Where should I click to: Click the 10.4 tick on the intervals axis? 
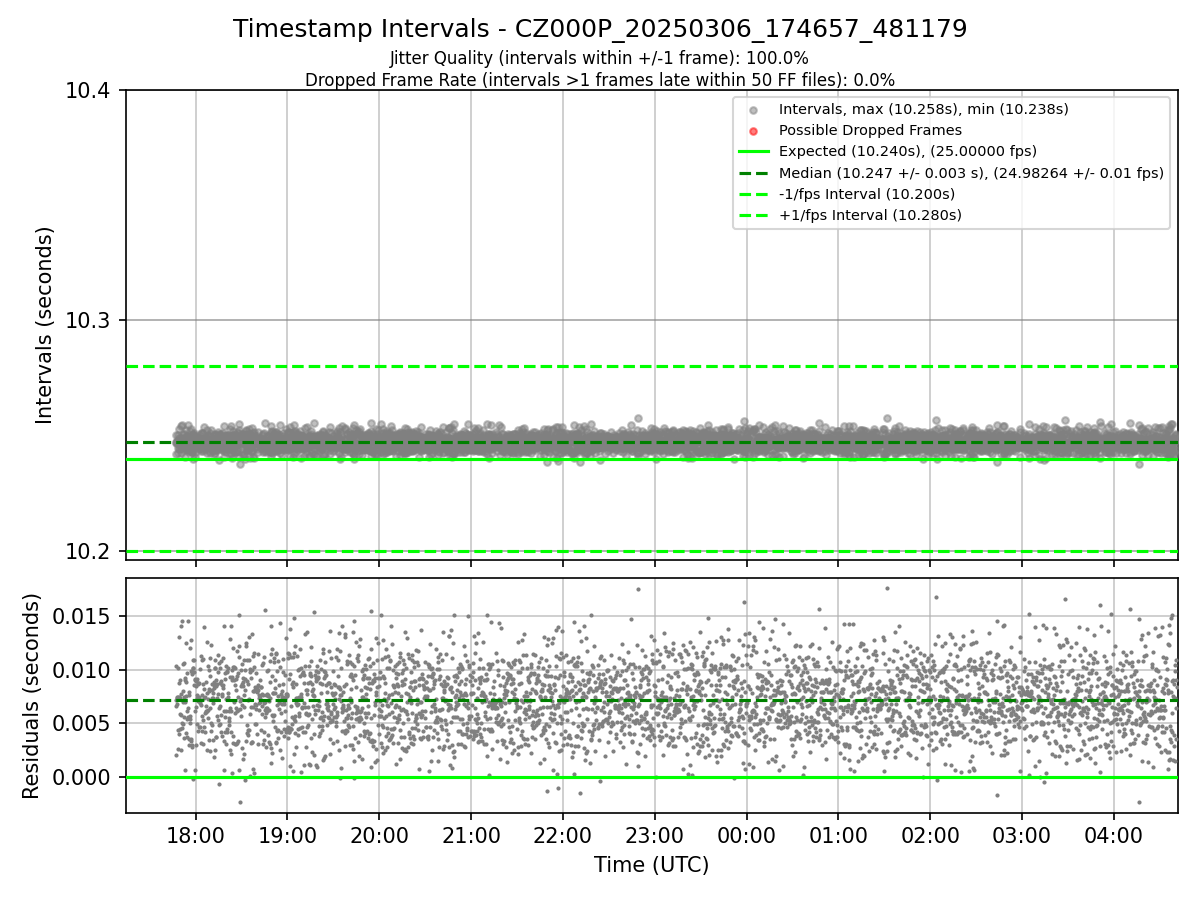coord(89,91)
